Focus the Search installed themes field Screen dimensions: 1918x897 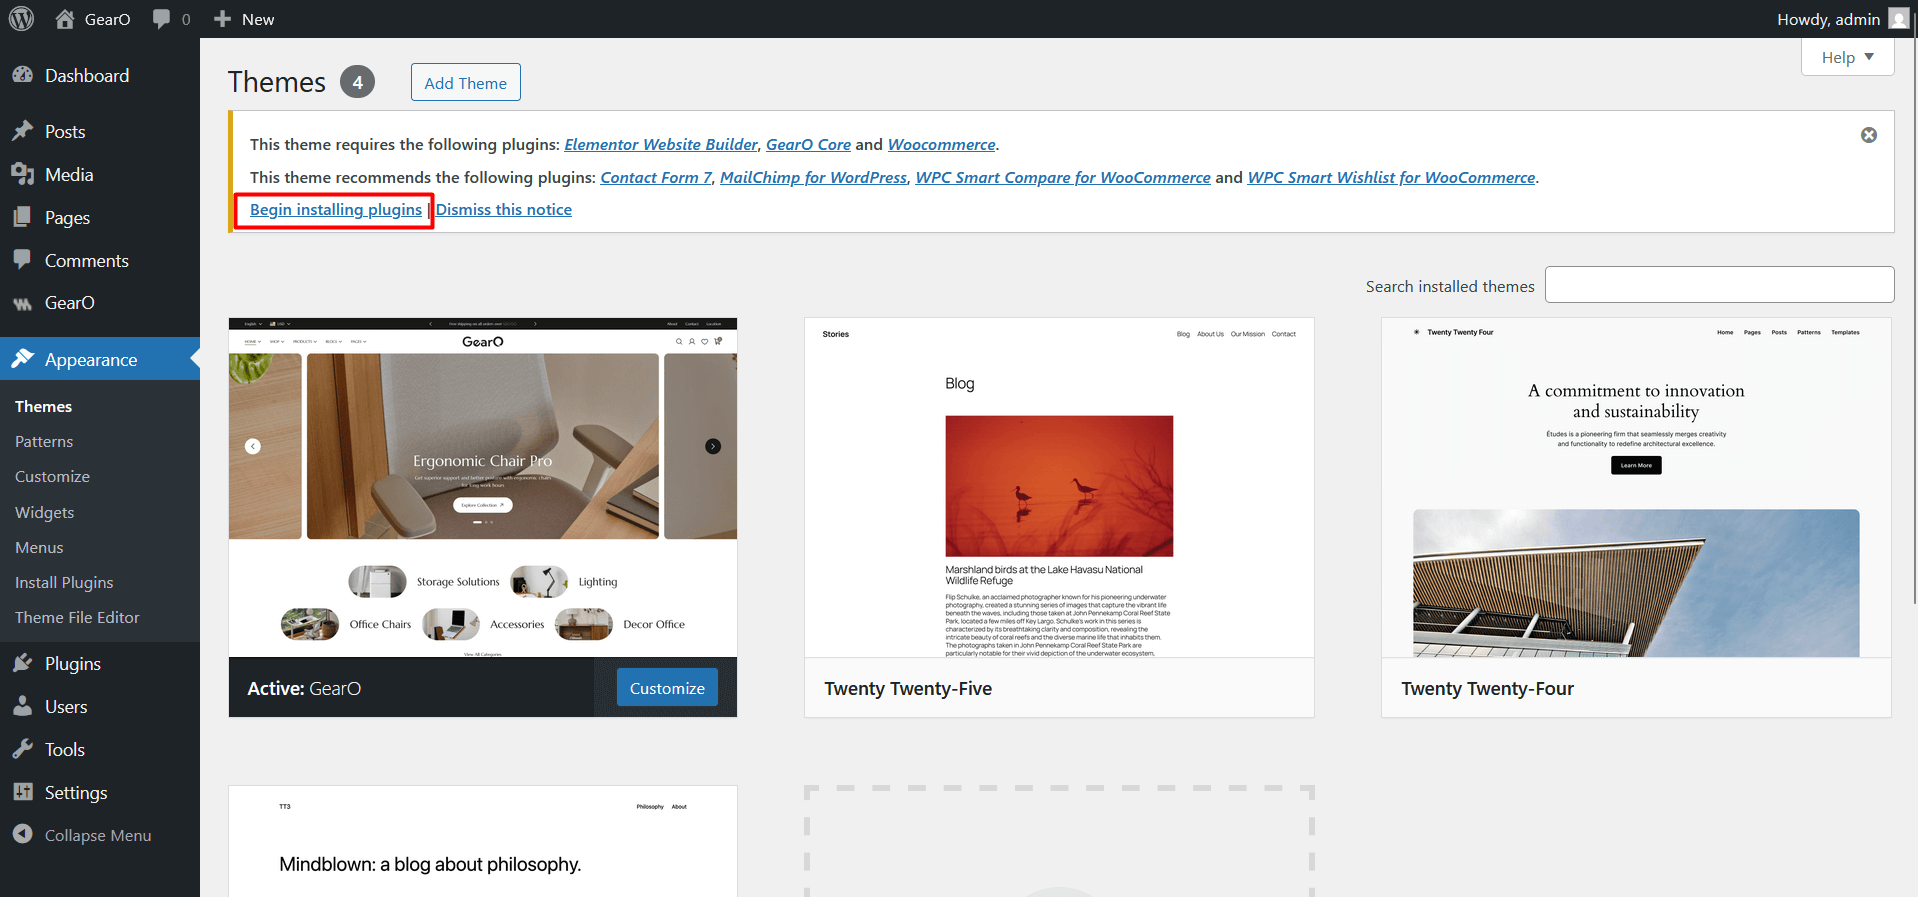[x=1718, y=285]
